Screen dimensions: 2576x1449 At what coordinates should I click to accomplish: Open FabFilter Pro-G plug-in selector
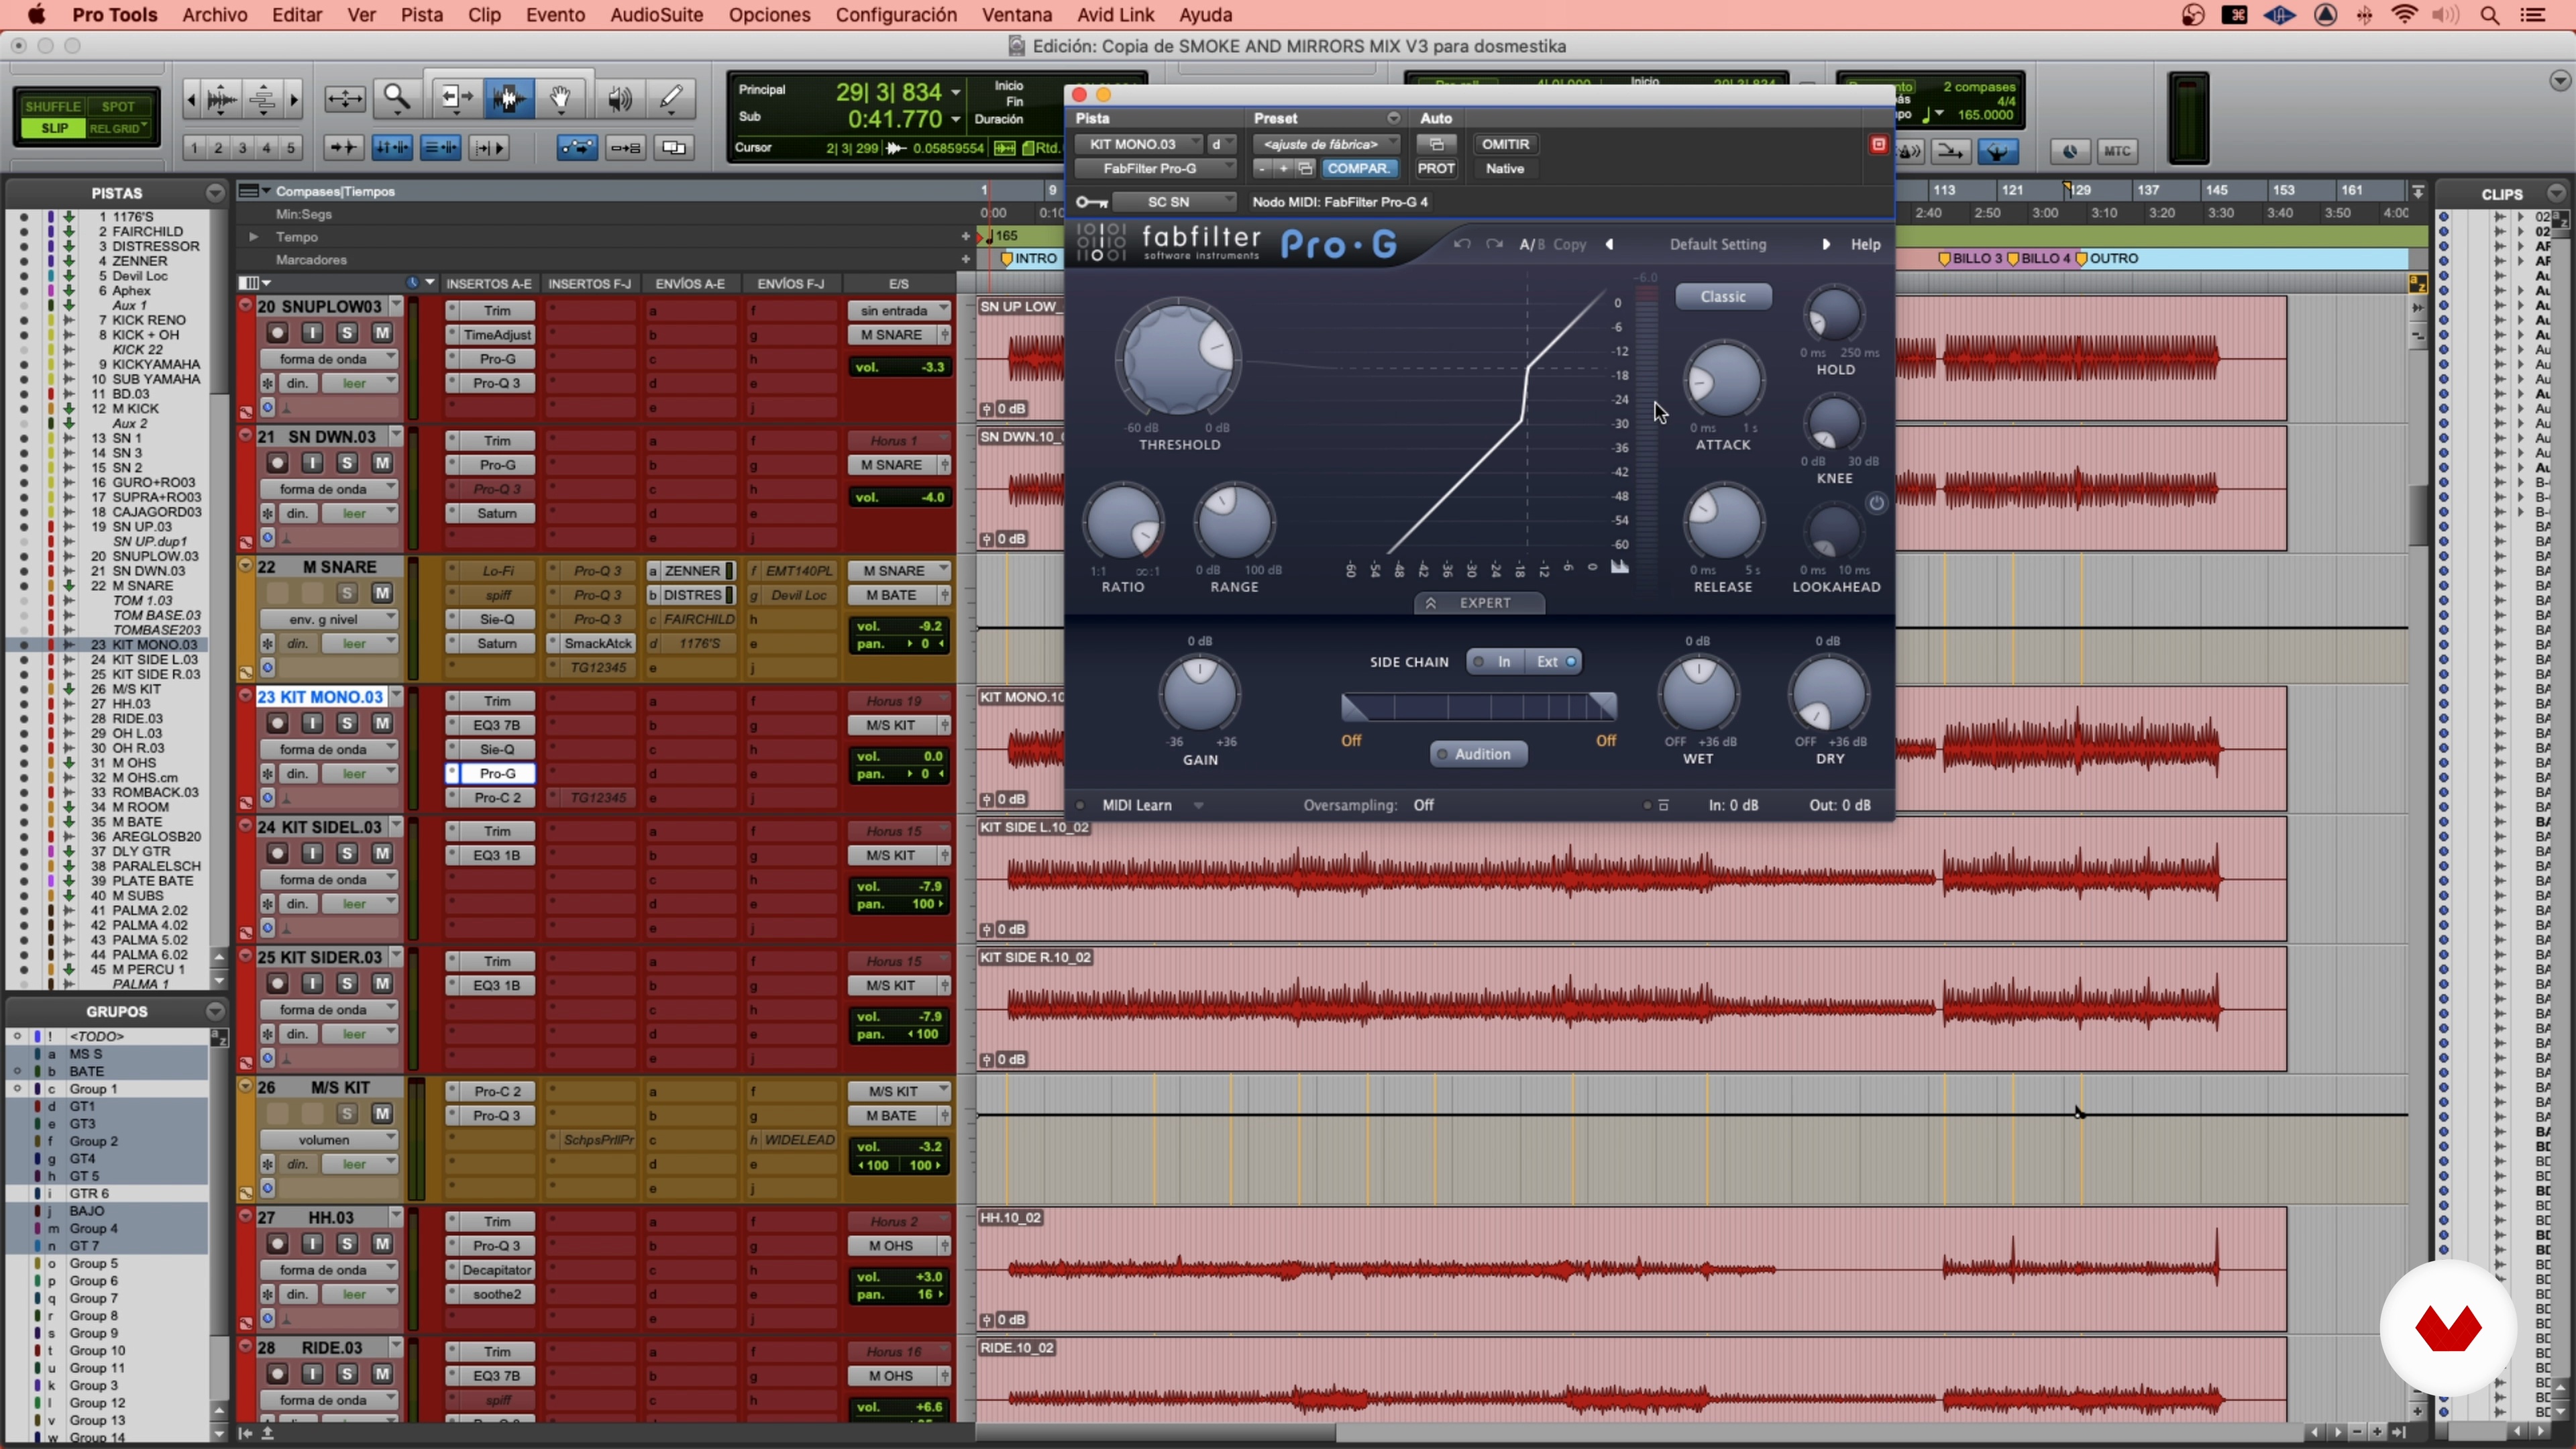[1156, 169]
